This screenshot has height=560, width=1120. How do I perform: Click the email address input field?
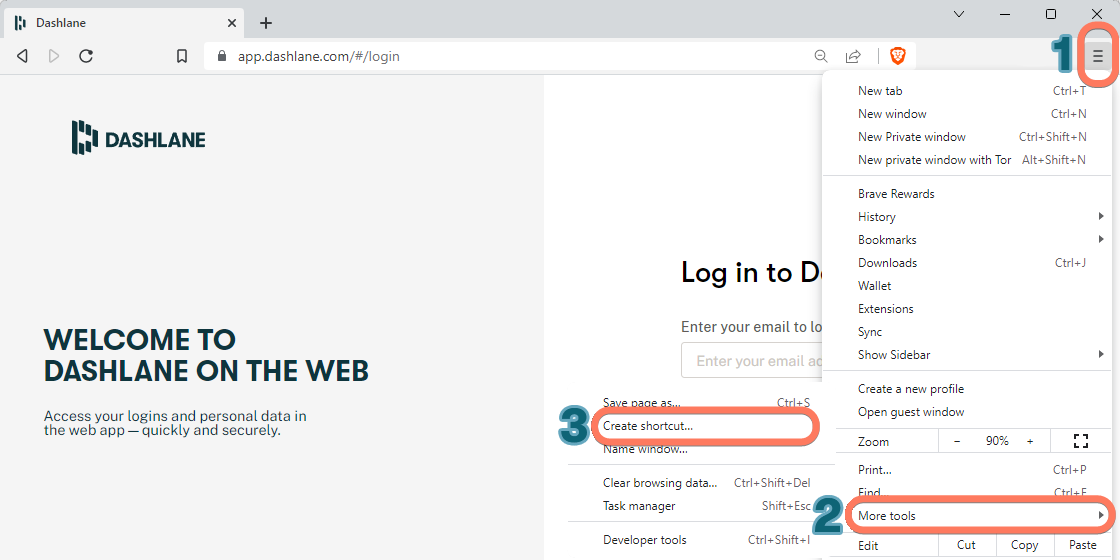pyautogui.click(x=753, y=361)
